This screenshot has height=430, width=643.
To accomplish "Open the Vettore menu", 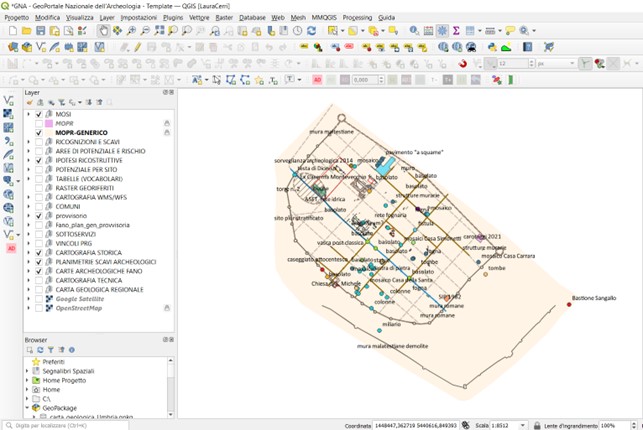I will (x=199, y=17).
